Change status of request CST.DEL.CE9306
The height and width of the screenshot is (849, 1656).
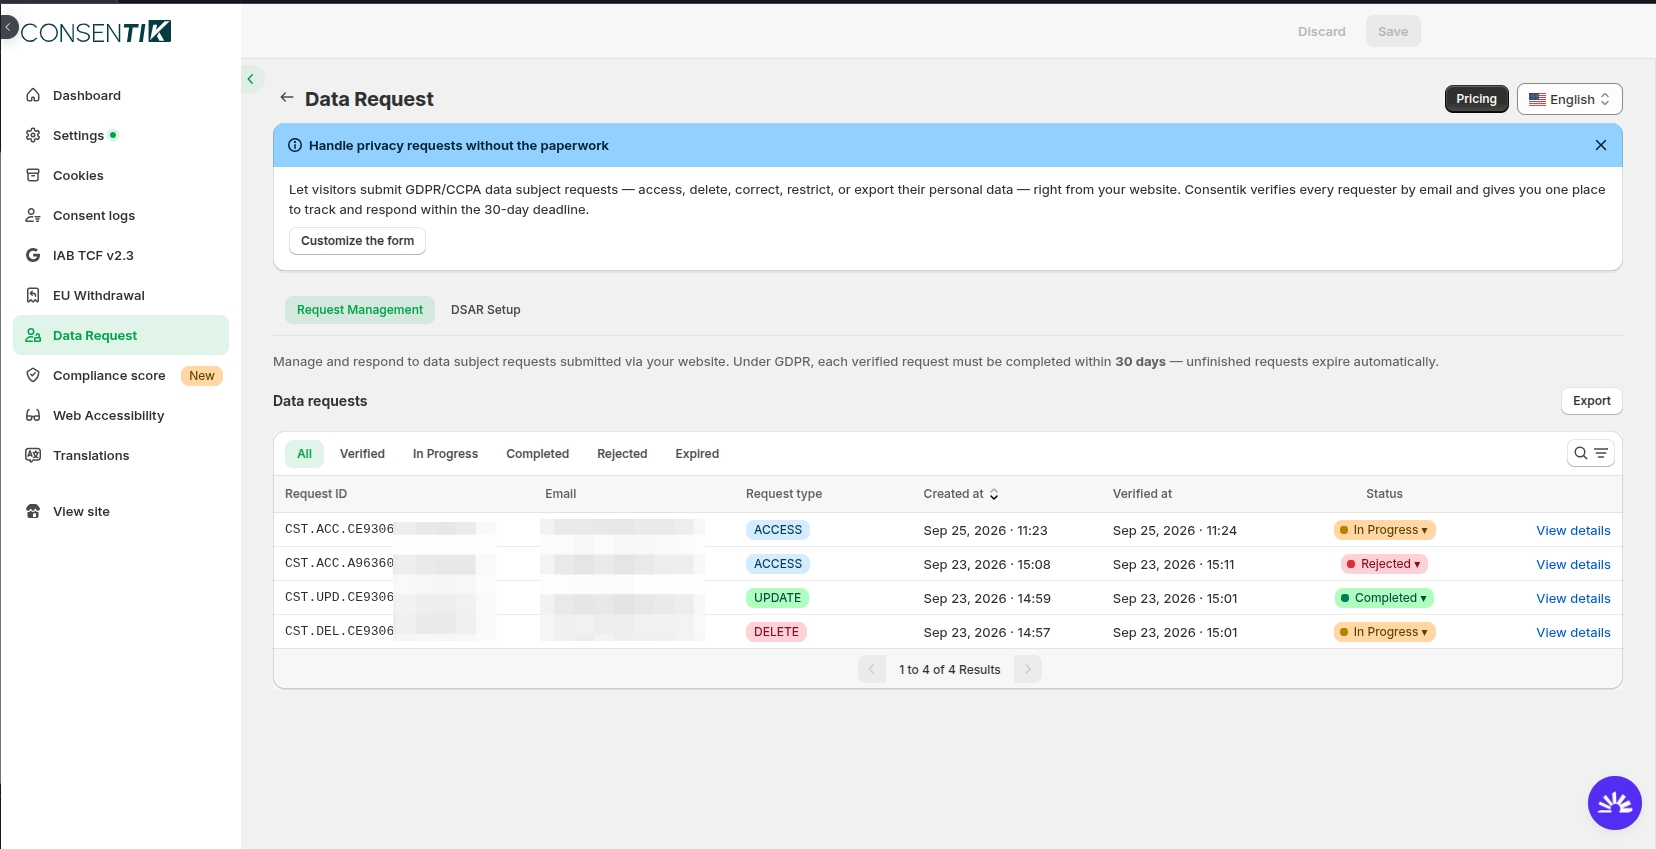1385,633
